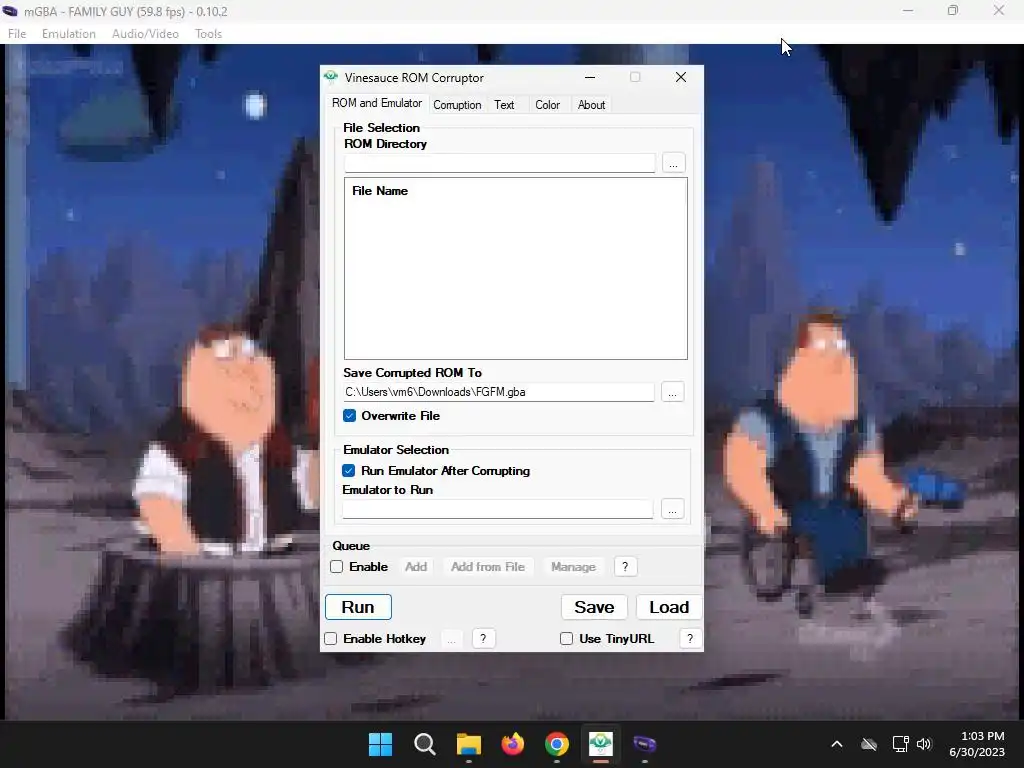Click the cloud sync tray icon
This screenshot has width=1024, height=768.
pyautogui.click(x=869, y=744)
